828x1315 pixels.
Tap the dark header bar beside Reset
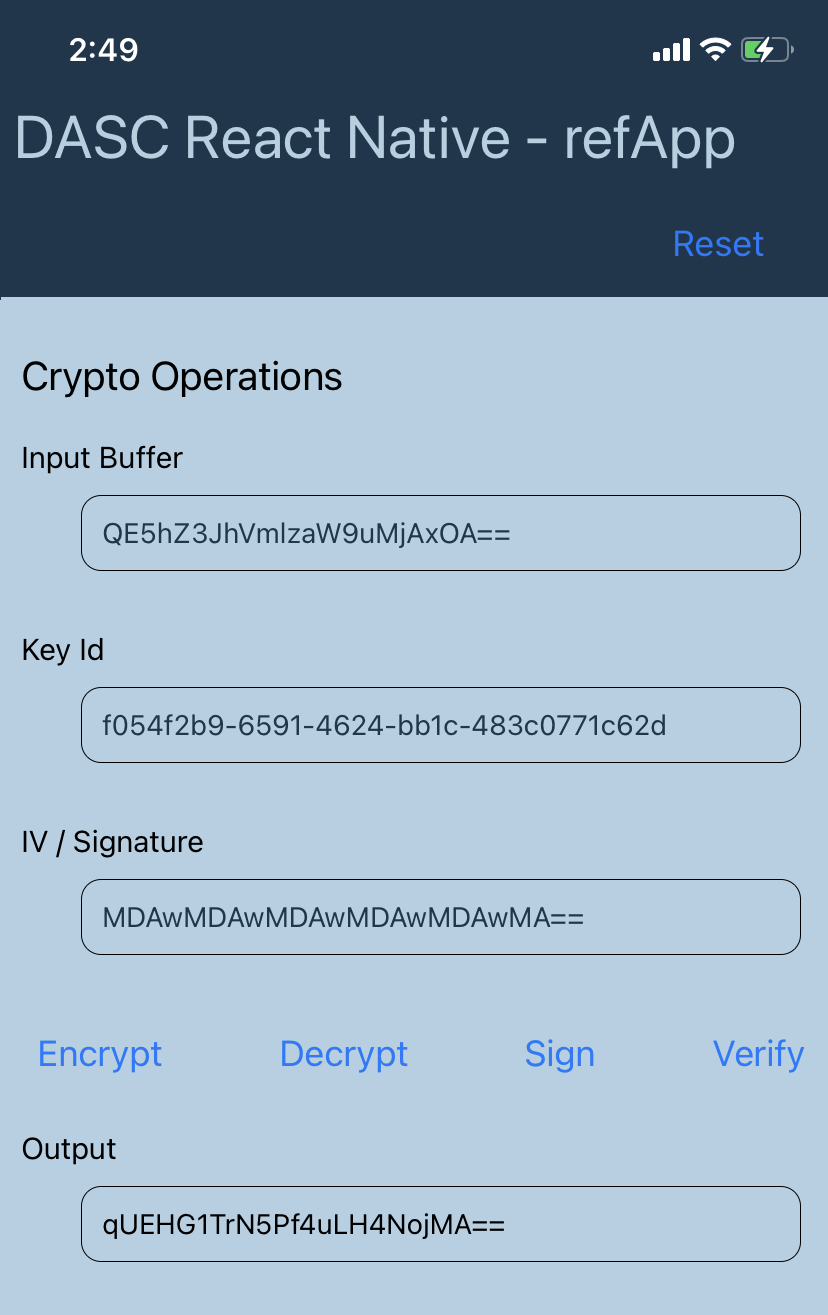click(330, 244)
